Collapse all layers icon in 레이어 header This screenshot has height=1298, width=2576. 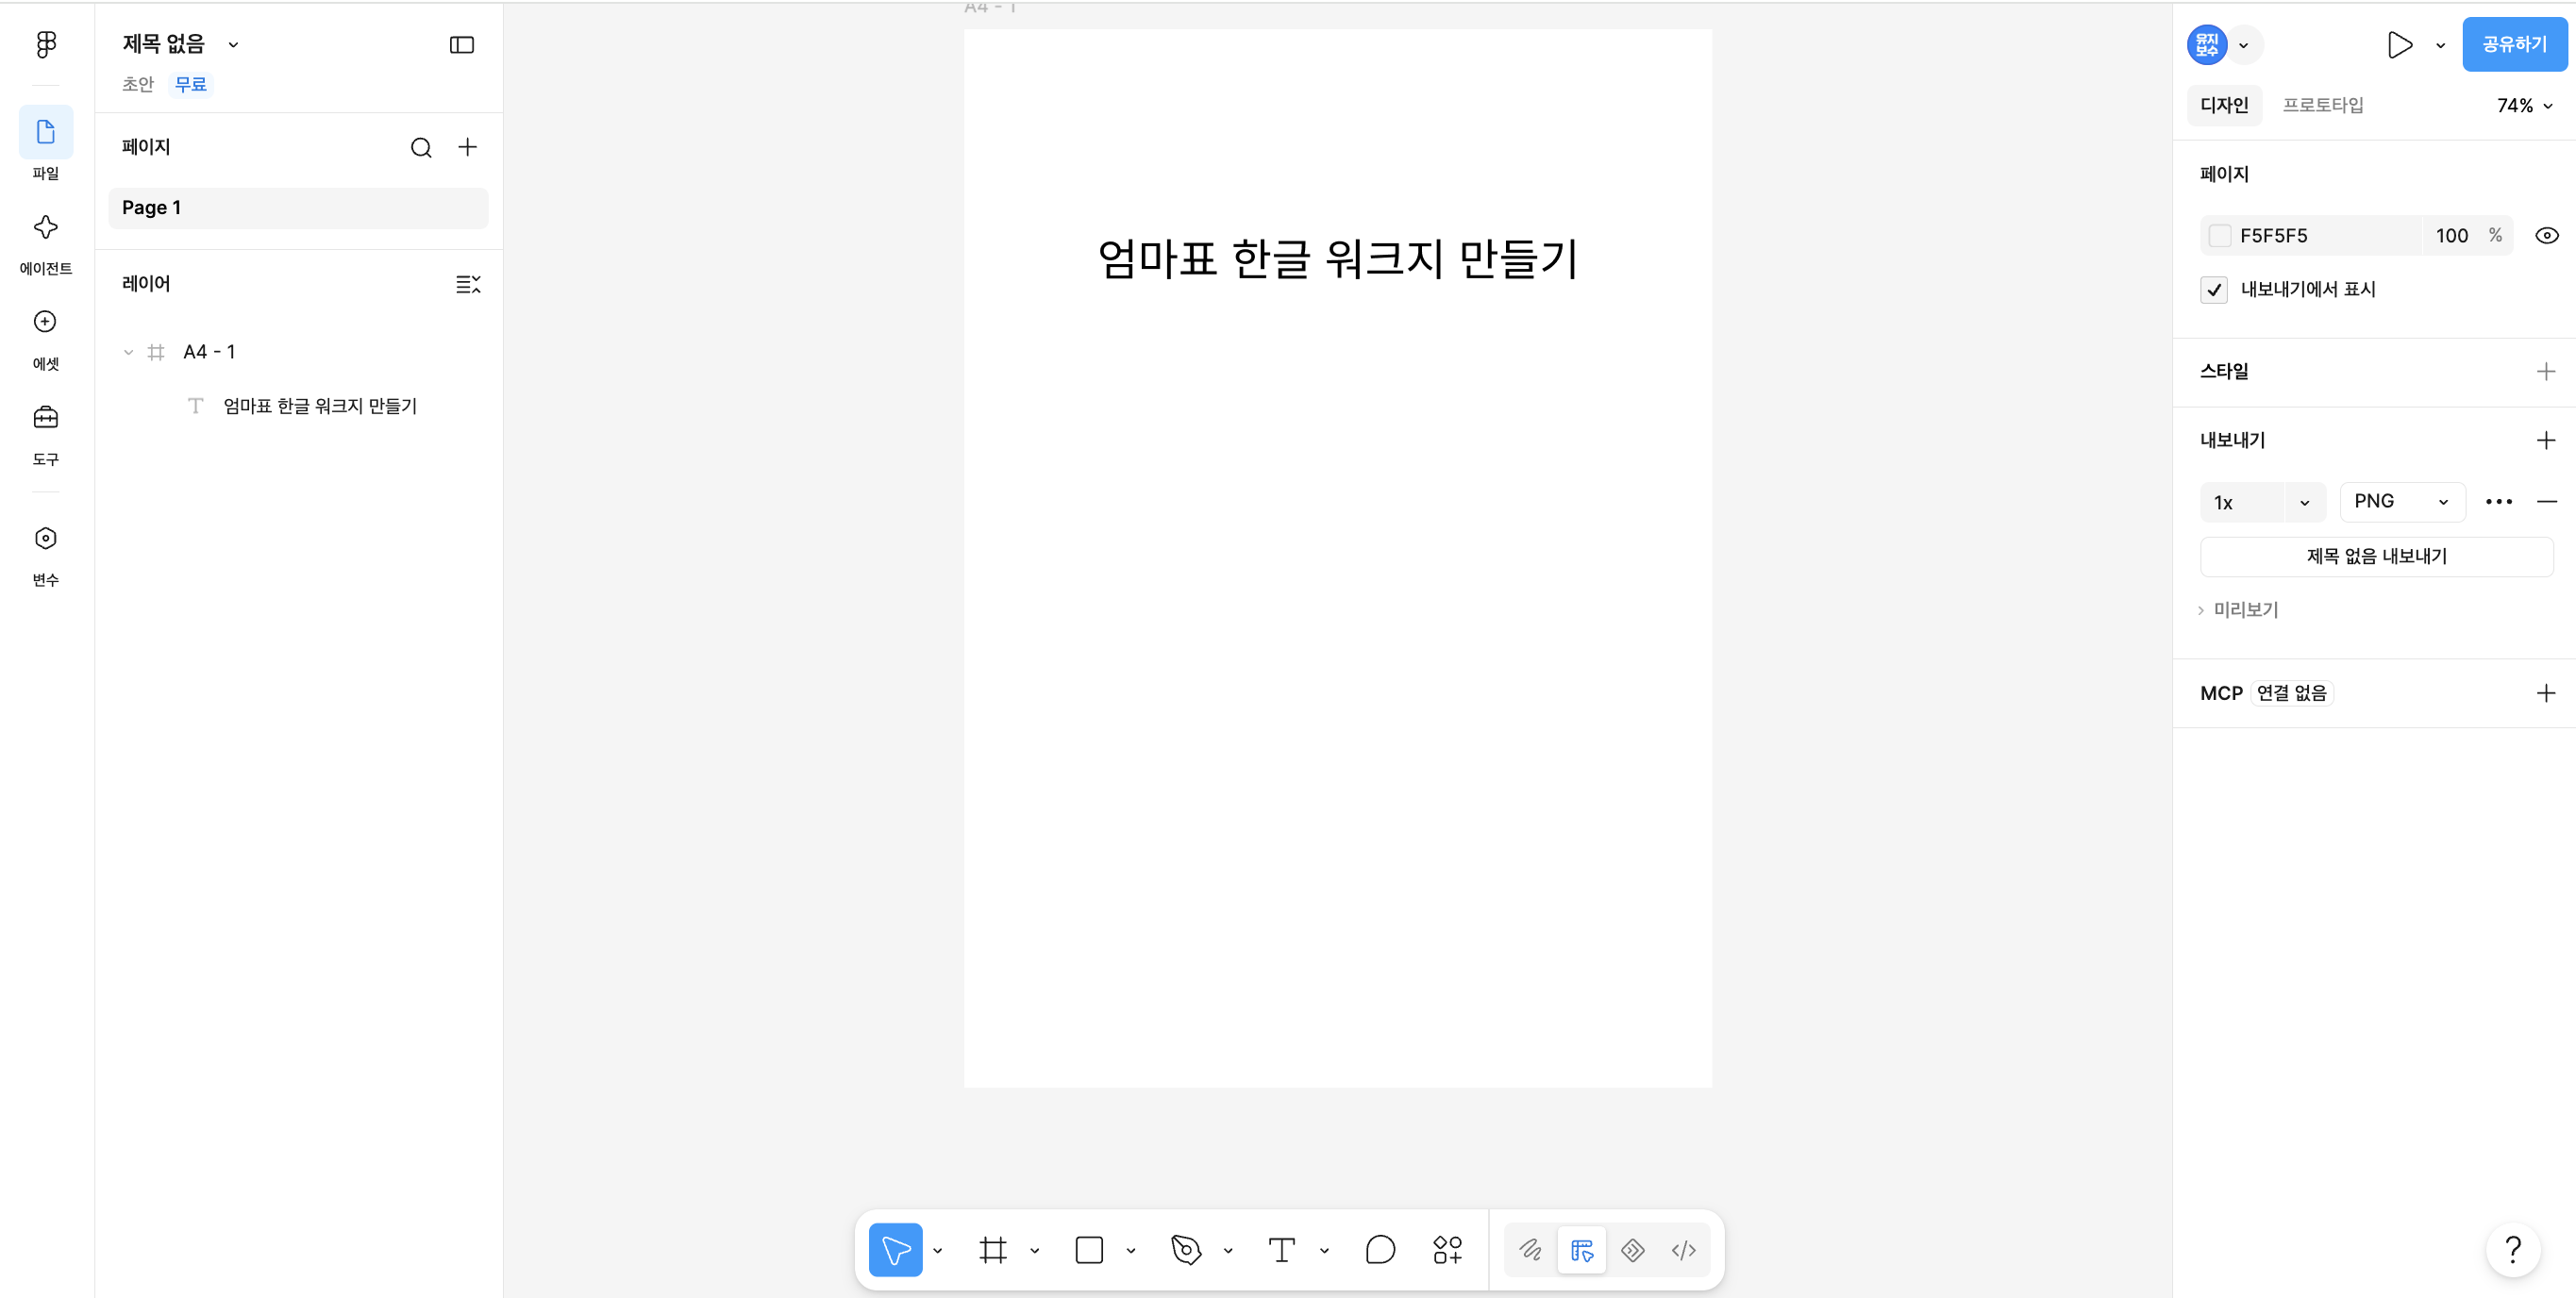pos(468,284)
